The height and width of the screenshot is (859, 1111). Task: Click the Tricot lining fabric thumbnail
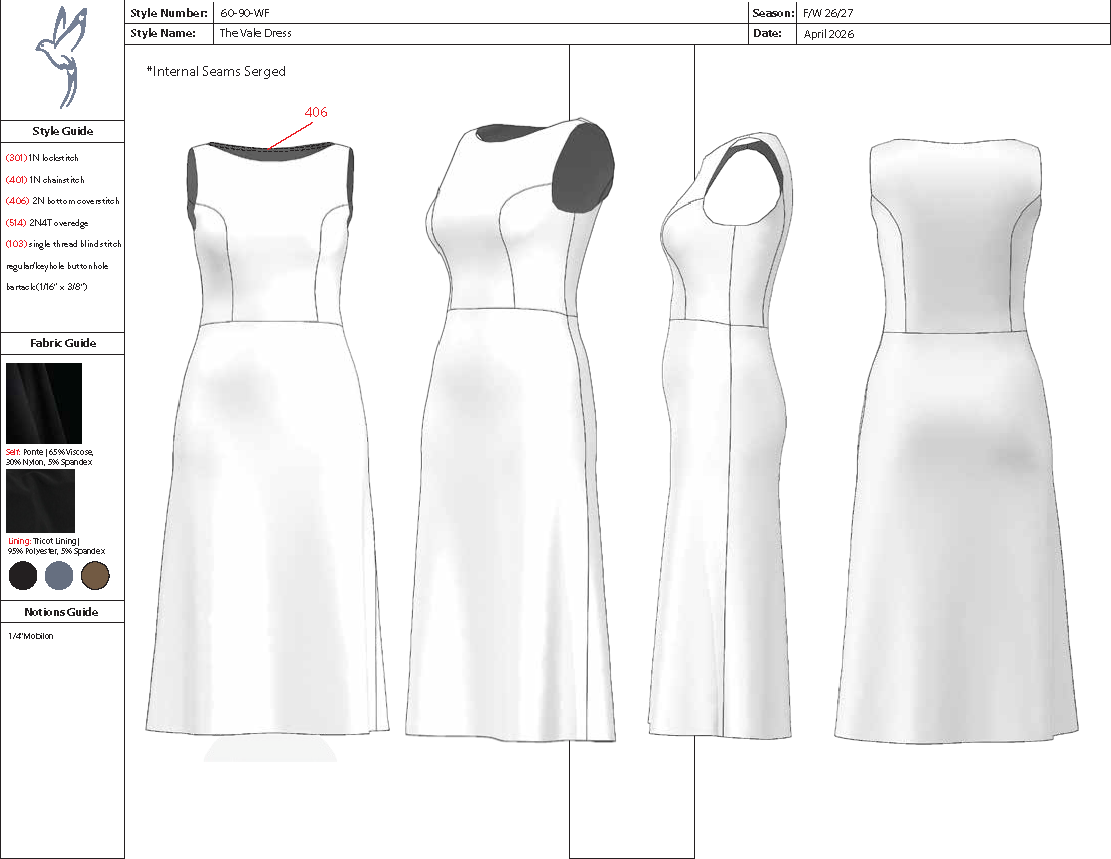[43, 500]
